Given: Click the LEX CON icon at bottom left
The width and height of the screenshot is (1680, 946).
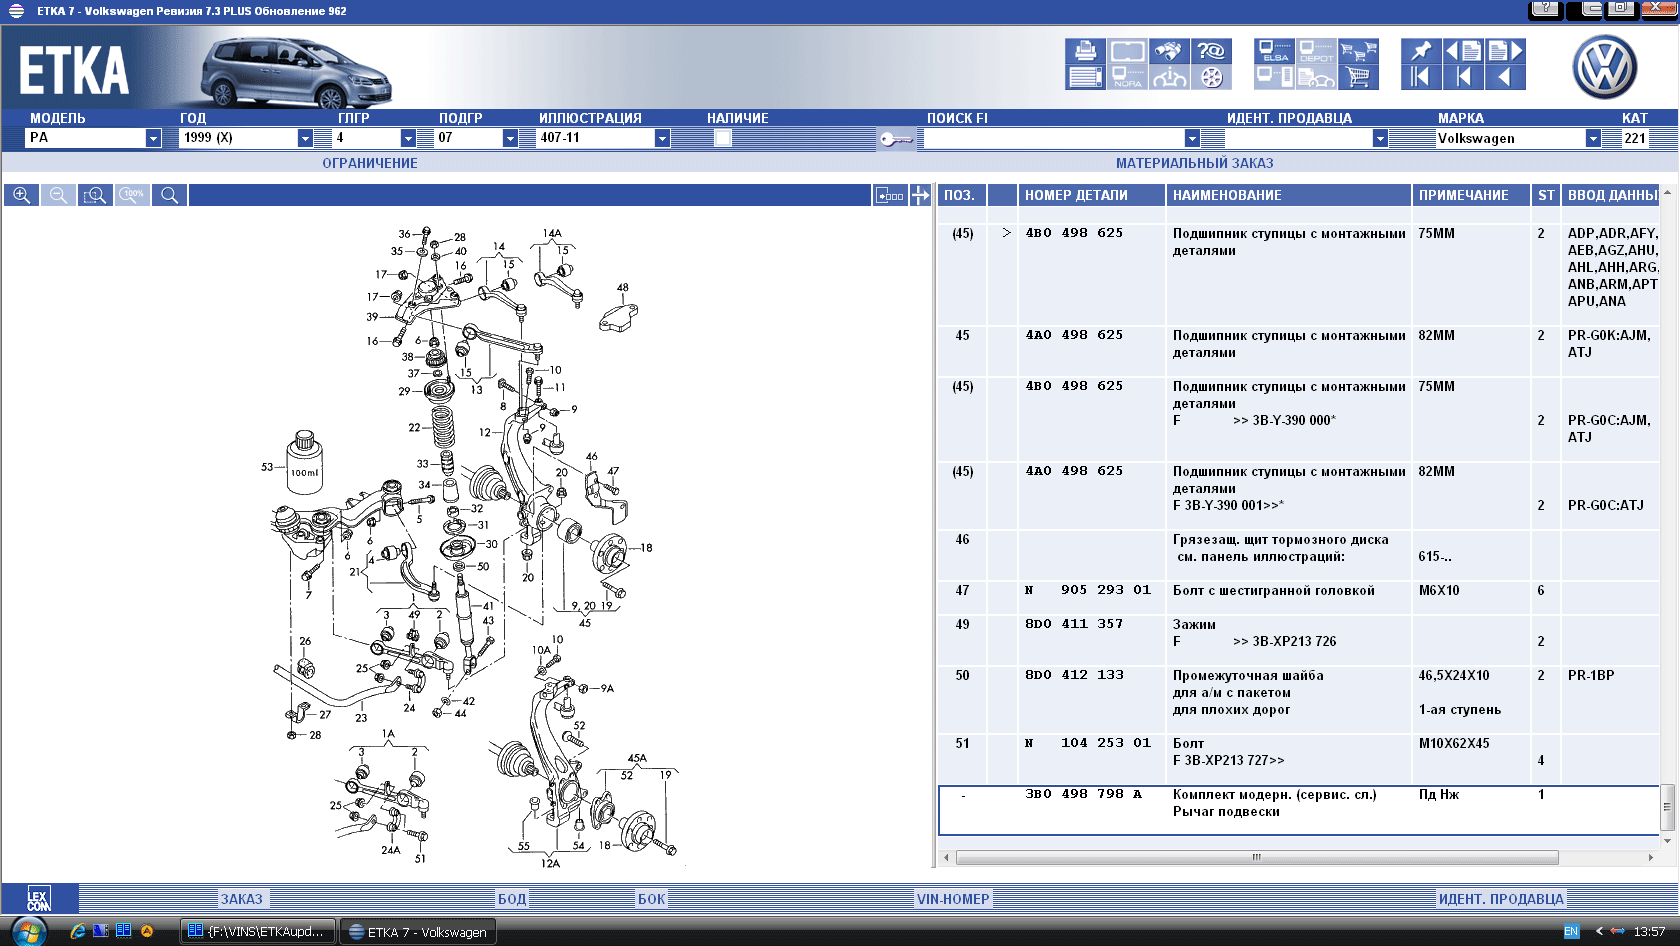Looking at the screenshot, I should click(x=38, y=898).
